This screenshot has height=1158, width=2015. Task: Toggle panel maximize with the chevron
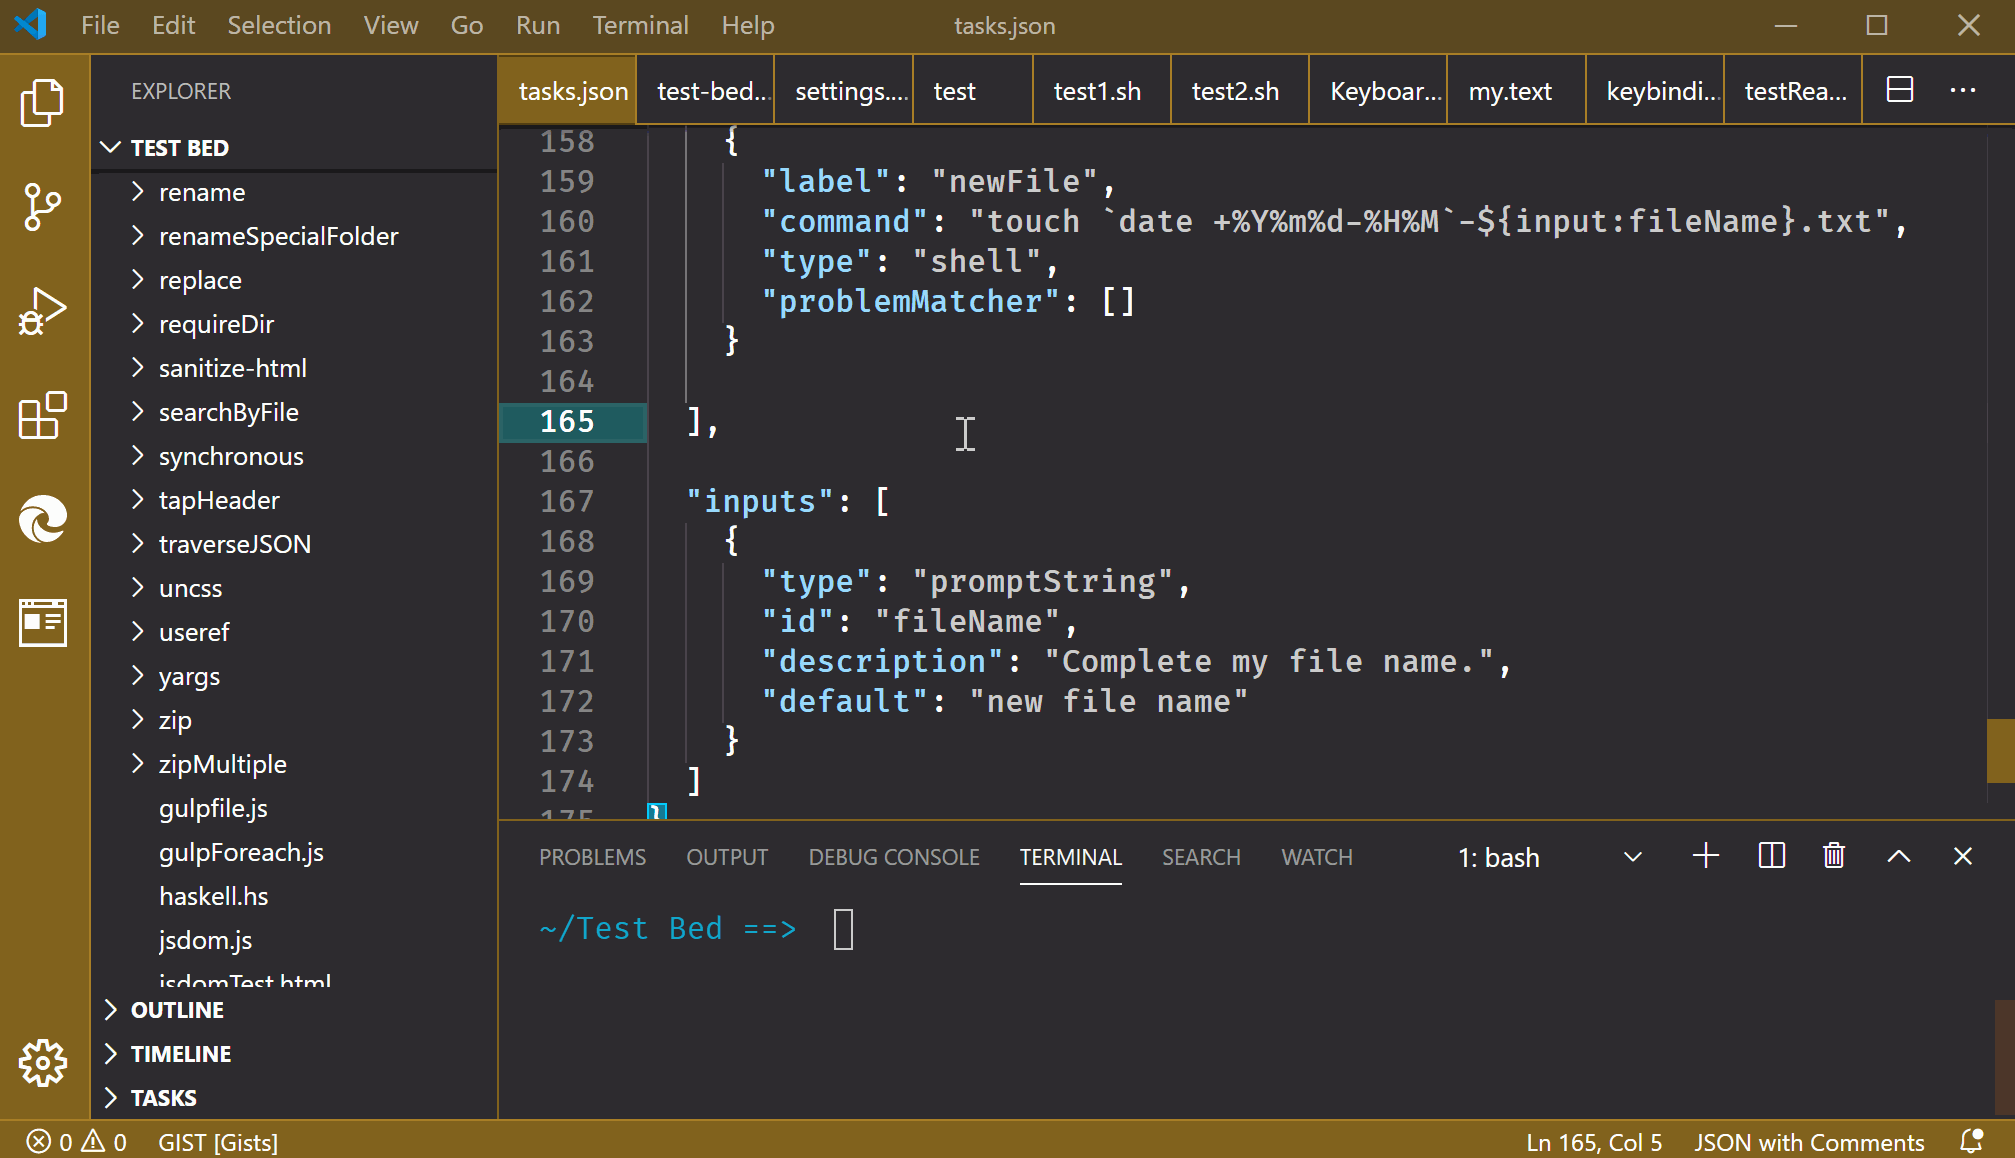click(x=1898, y=856)
